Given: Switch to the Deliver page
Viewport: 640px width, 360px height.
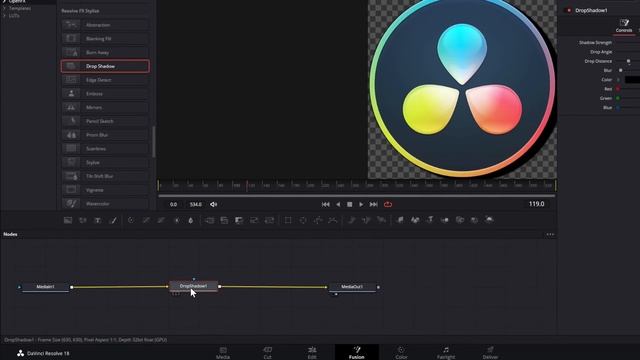Looking at the screenshot, I should pos(490,353).
